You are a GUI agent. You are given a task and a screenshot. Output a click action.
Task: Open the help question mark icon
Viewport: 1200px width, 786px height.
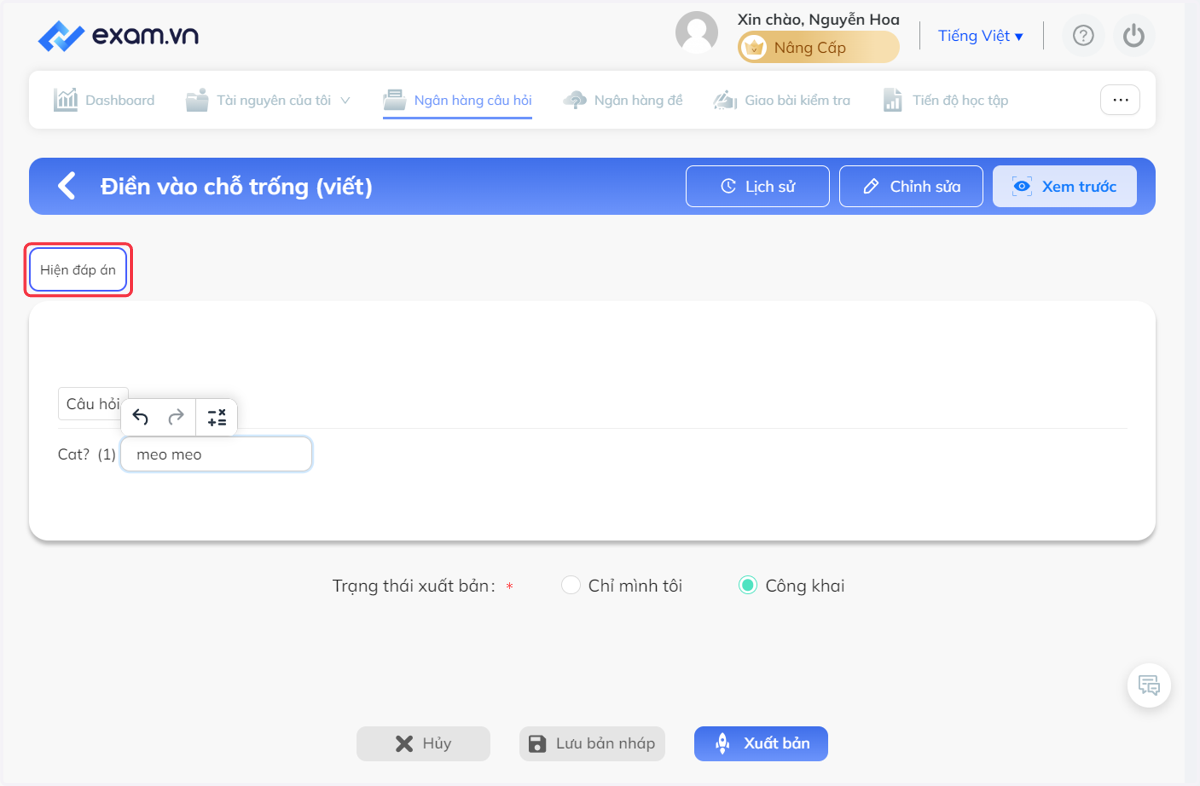click(x=1083, y=36)
